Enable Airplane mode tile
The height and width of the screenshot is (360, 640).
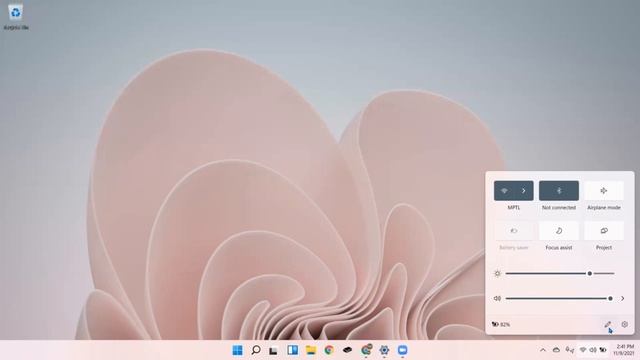604,191
